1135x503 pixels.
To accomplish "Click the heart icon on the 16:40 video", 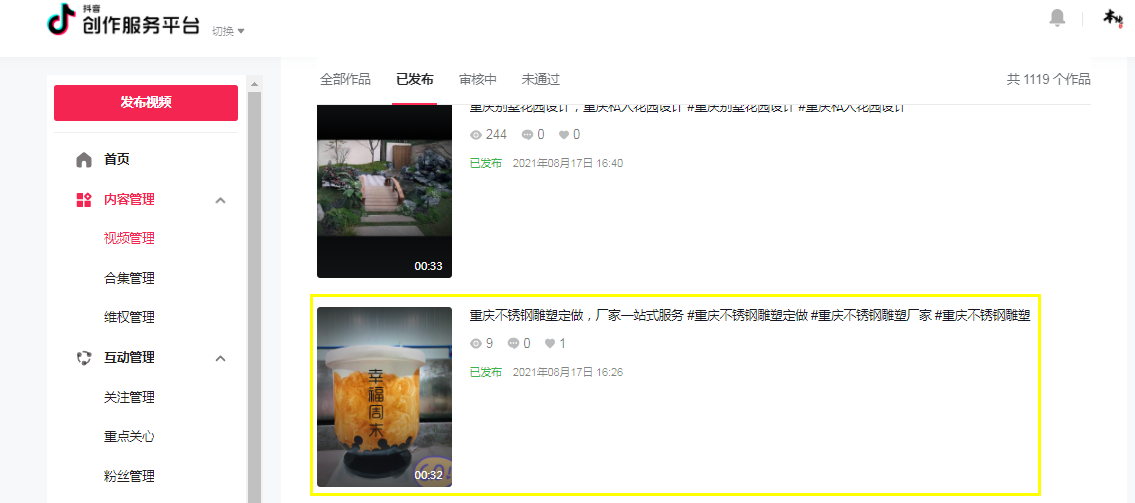I will coord(564,135).
